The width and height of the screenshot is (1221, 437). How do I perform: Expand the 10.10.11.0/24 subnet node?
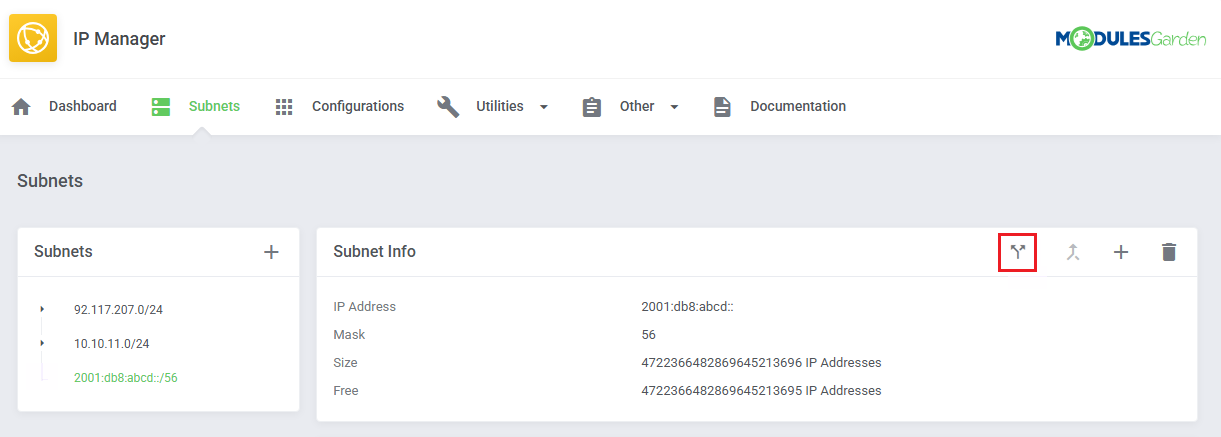(x=42, y=344)
